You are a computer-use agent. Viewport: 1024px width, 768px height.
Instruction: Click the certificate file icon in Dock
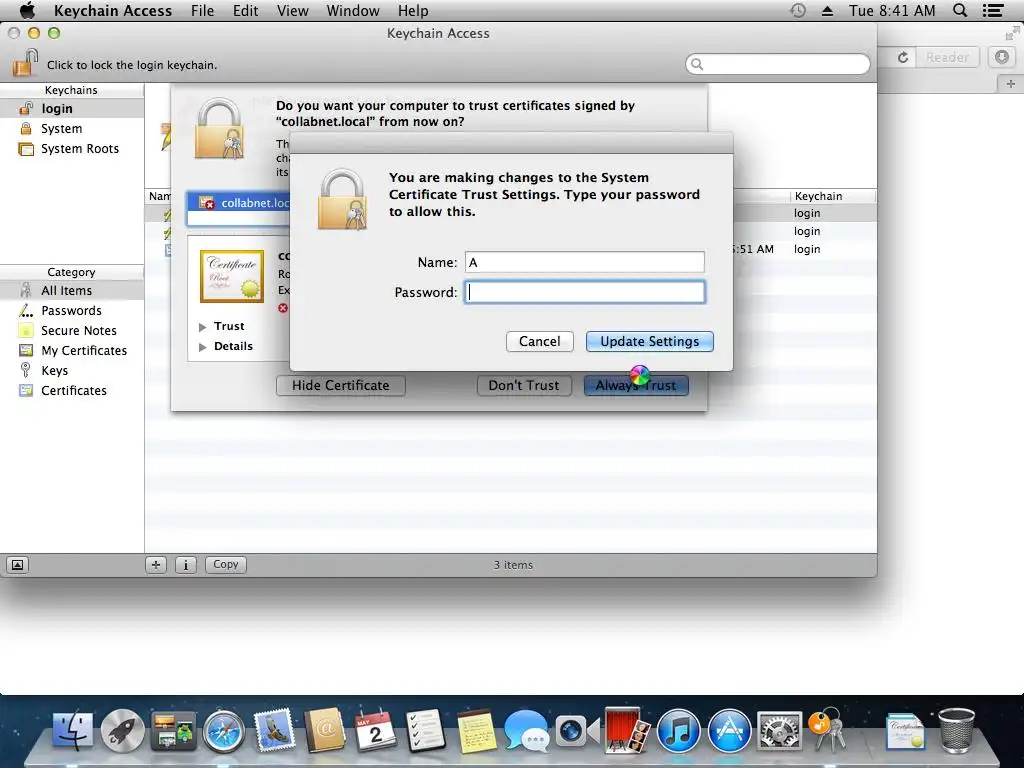pos(906,732)
